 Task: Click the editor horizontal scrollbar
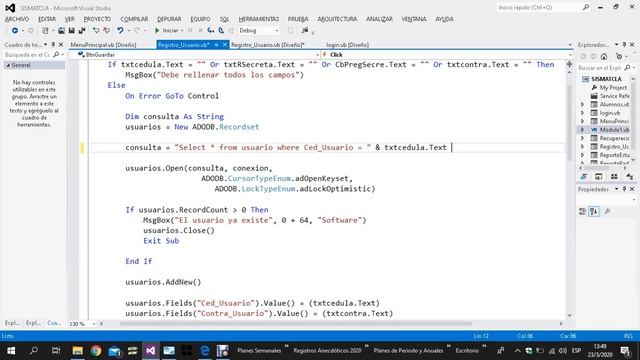[296, 324]
